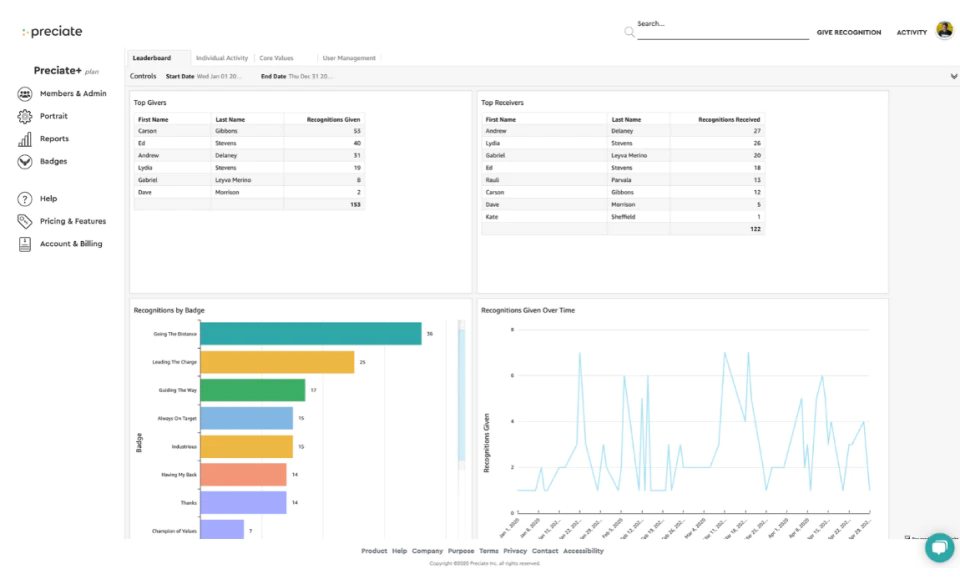
Task: Switch to the Individual Activity tab
Action: pyautogui.click(x=222, y=58)
